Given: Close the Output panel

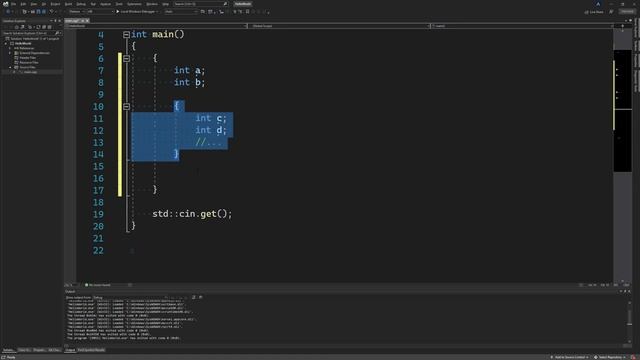Looking at the screenshot, I should tap(629, 291).
